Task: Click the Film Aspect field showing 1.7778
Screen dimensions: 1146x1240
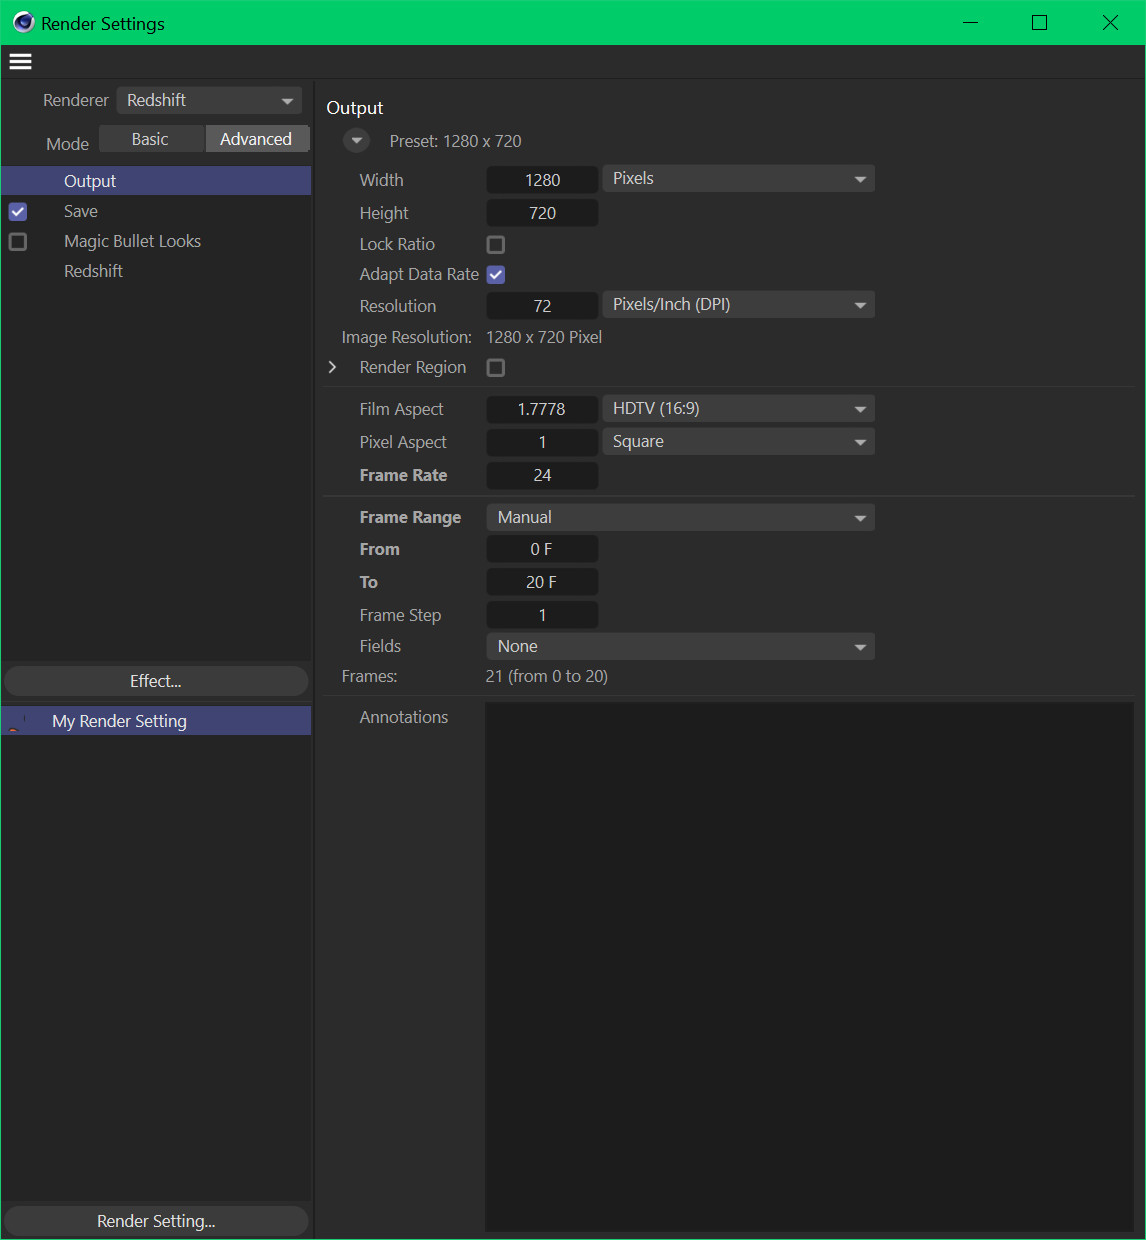Action: coord(542,409)
